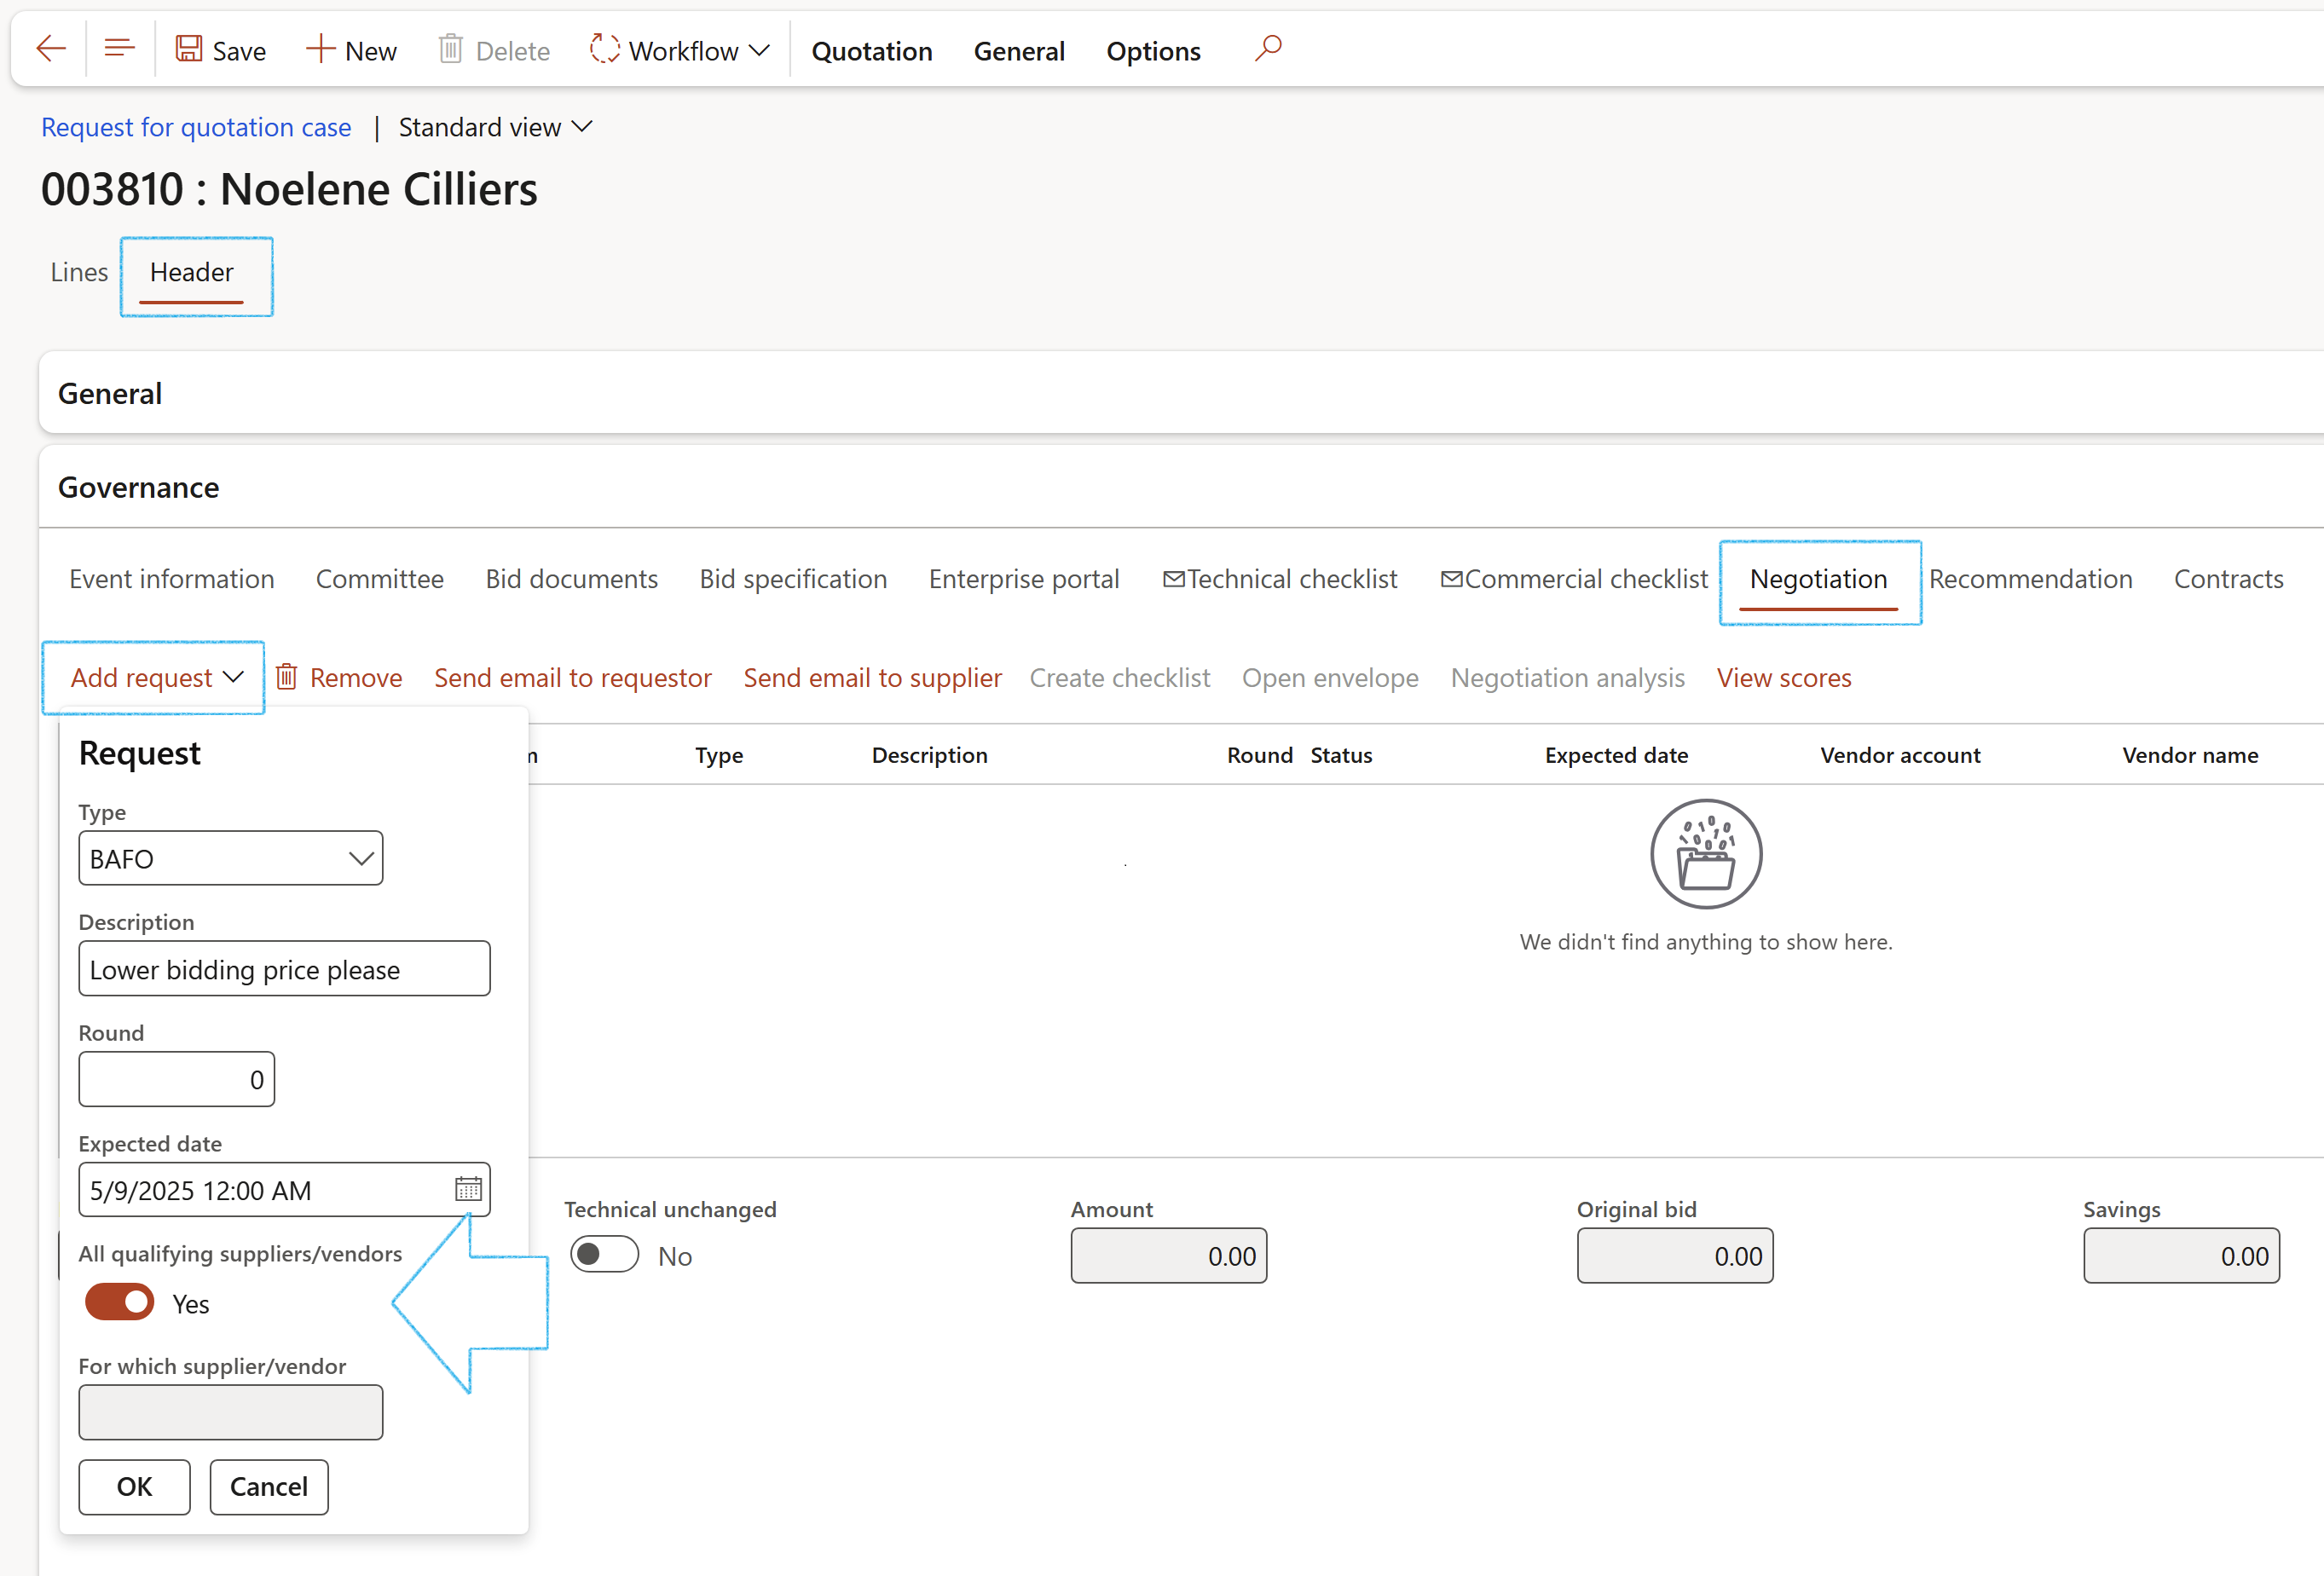Image resolution: width=2324 pixels, height=1576 pixels.
Task: Sort by the Round column header
Action: [x=1260, y=755]
